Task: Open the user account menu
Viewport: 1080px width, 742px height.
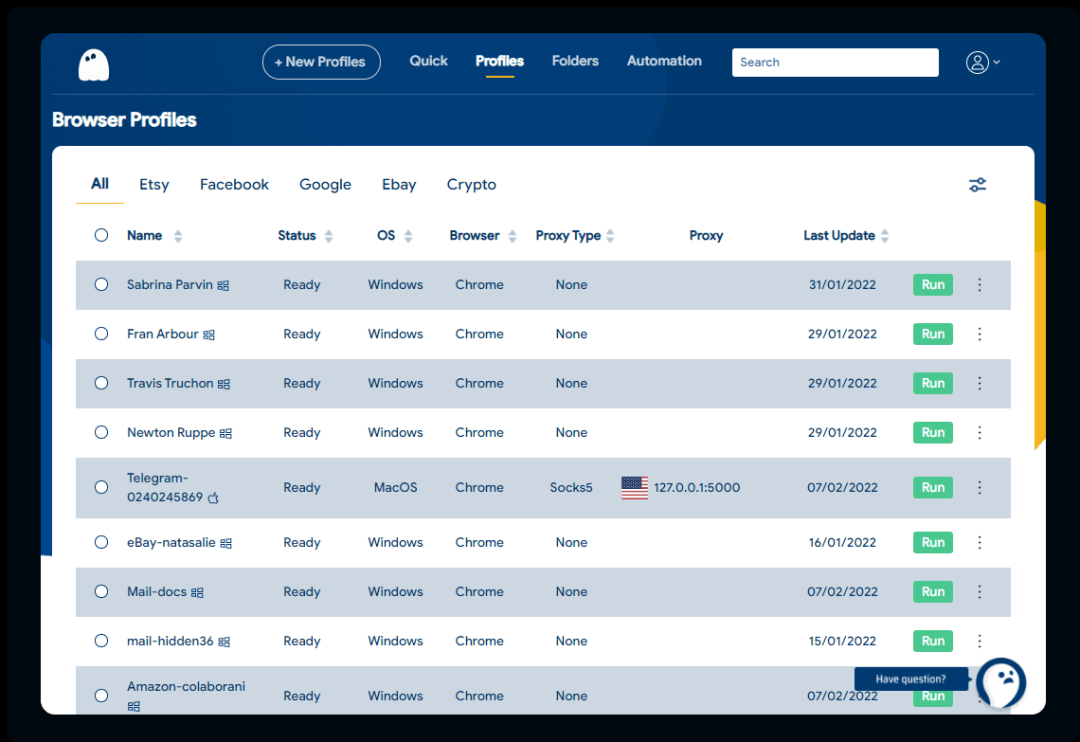Action: tap(982, 62)
